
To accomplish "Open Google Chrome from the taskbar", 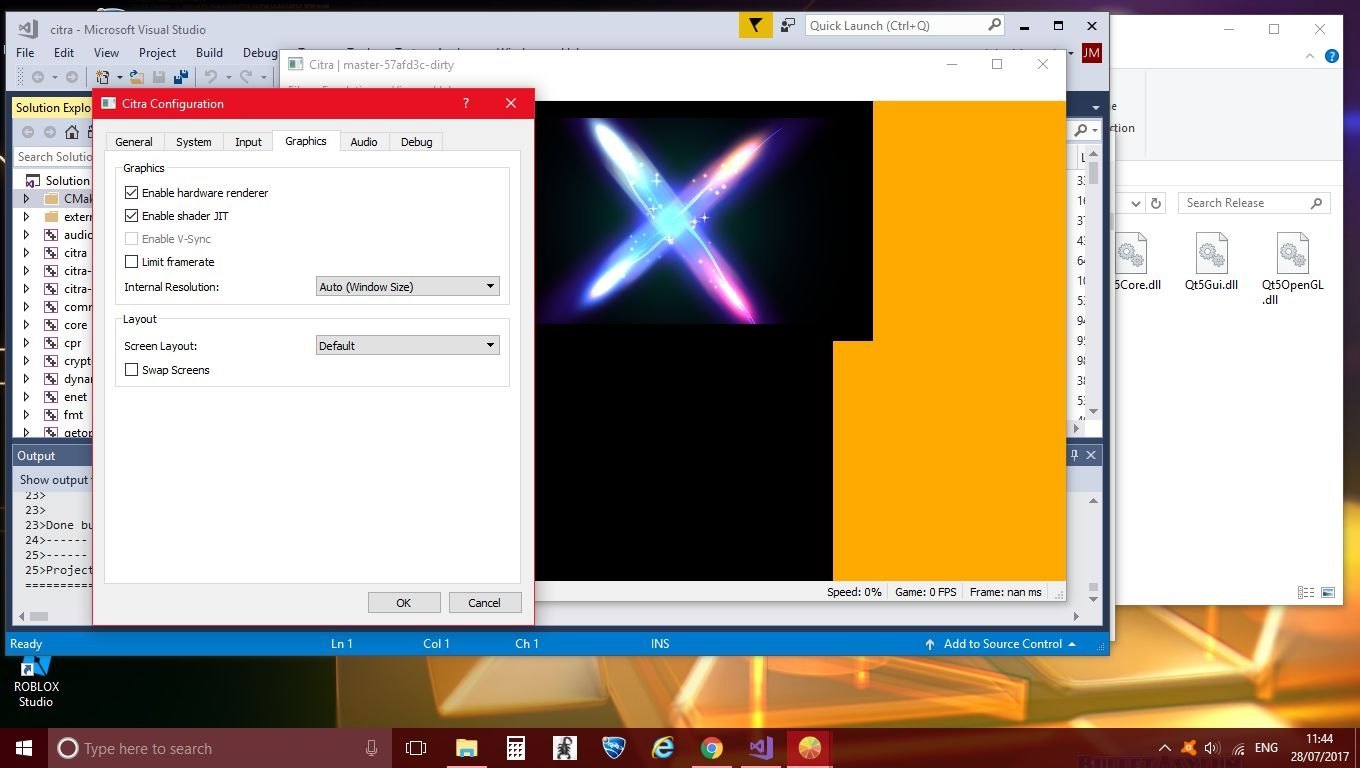I will click(x=712, y=748).
